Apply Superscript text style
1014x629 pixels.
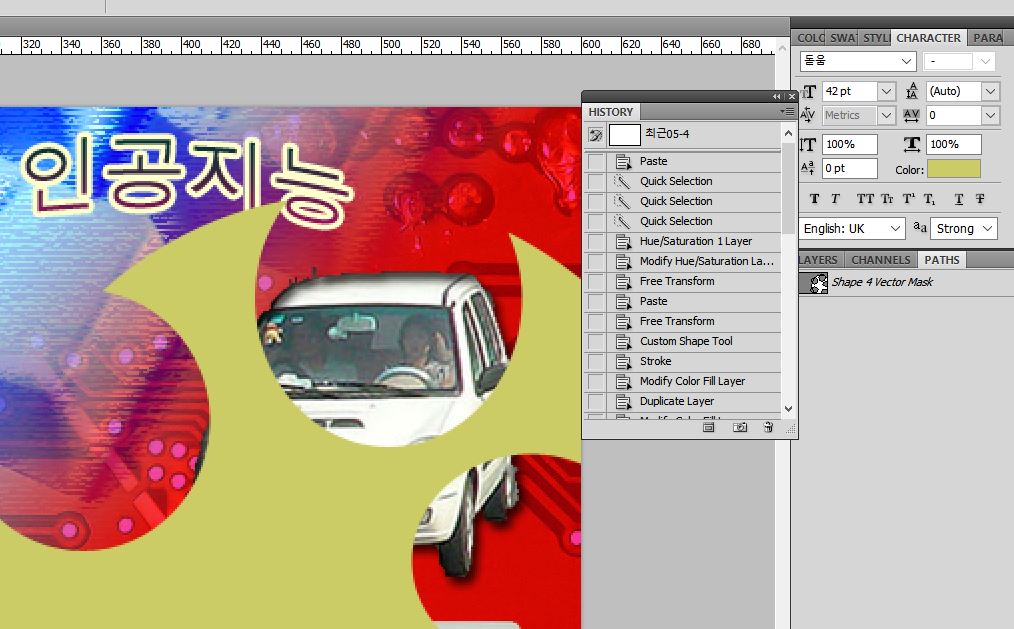[909, 199]
